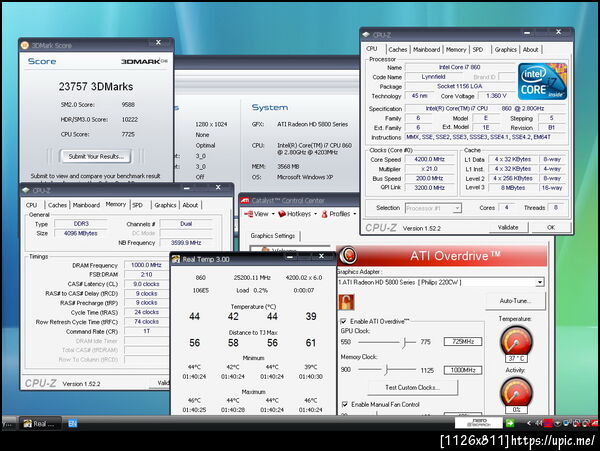600x451 pixels.
Task: Click the orange unlock padlock icon
Action: (346, 302)
